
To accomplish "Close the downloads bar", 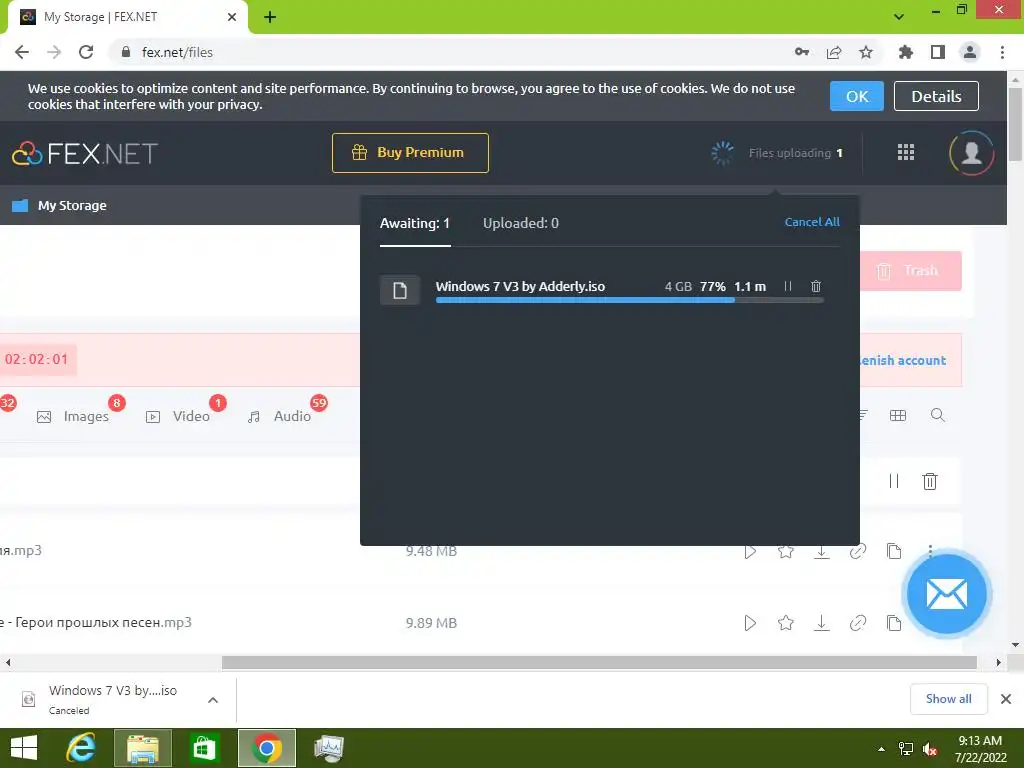I will point(1006,699).
